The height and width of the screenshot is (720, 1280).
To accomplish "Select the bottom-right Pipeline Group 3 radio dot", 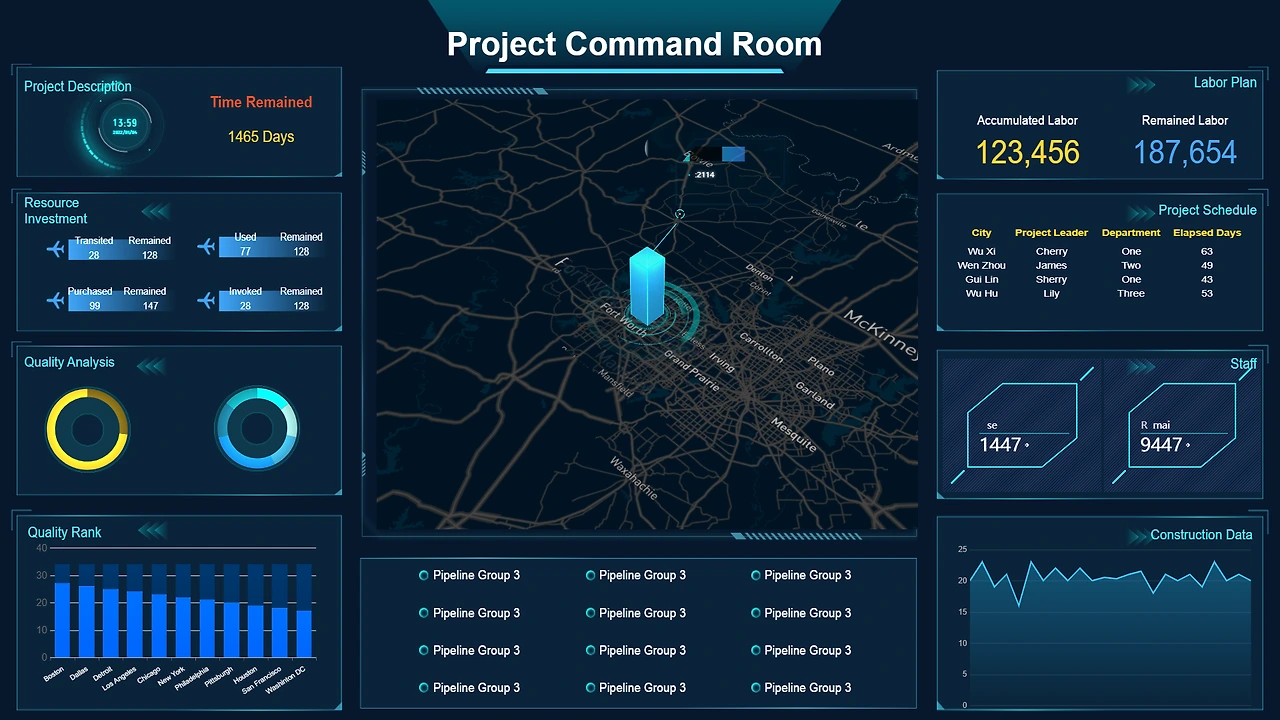I will [755, 688].
